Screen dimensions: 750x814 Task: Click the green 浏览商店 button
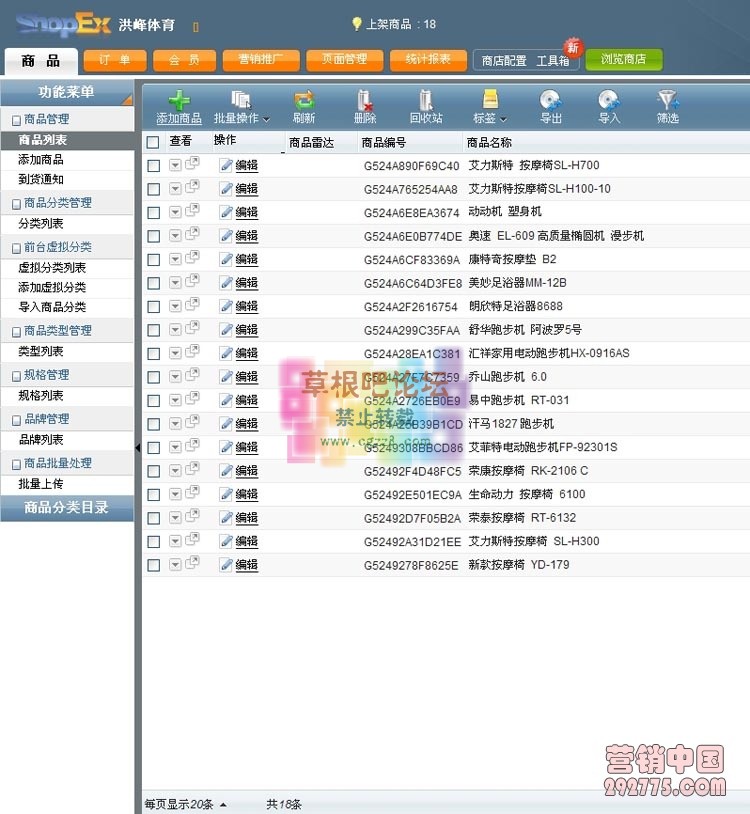[624, 60]
